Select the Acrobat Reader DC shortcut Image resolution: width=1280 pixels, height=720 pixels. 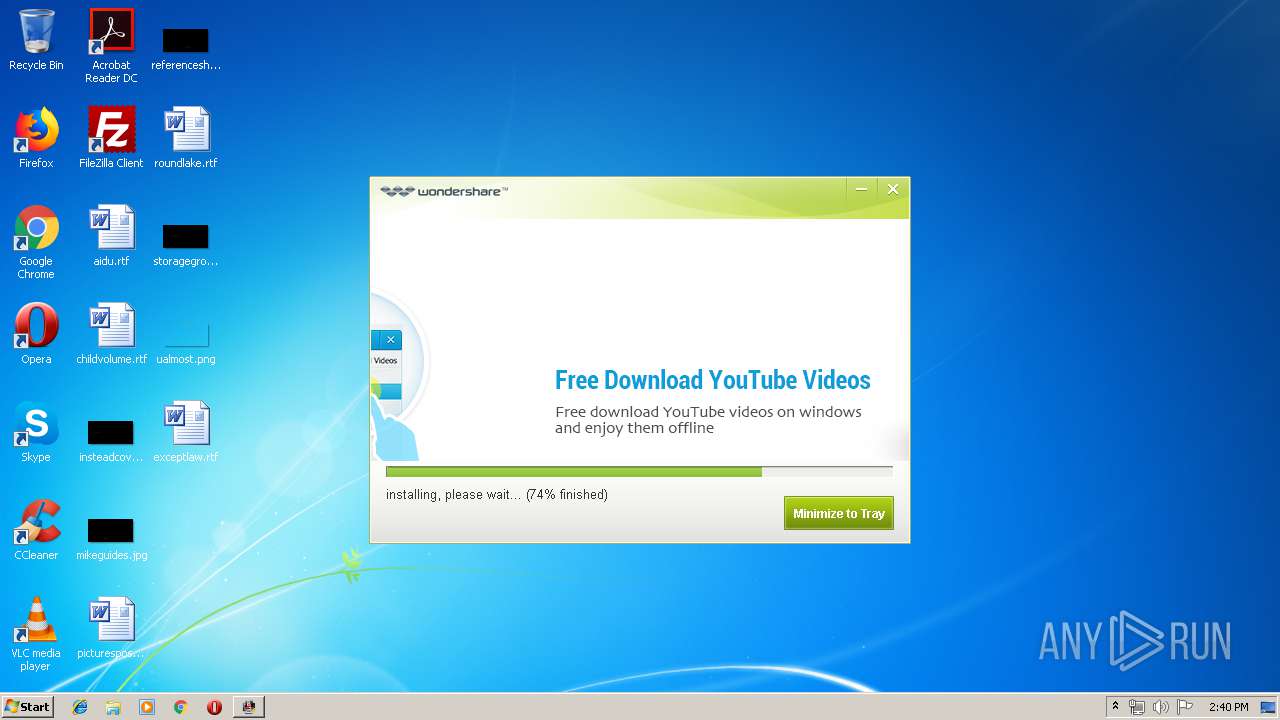point(111,46)
